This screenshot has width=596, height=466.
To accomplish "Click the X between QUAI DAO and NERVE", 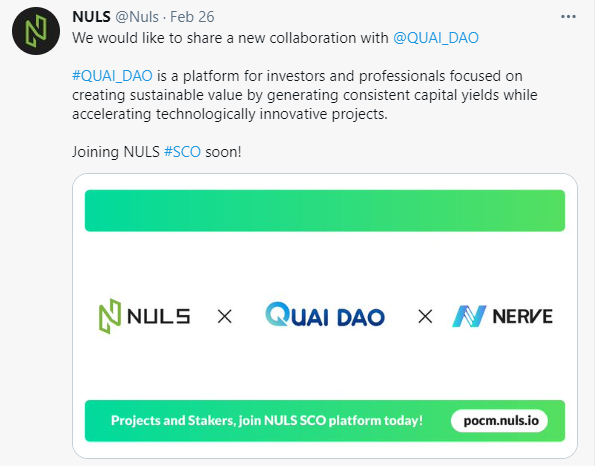I will [425, 316].
